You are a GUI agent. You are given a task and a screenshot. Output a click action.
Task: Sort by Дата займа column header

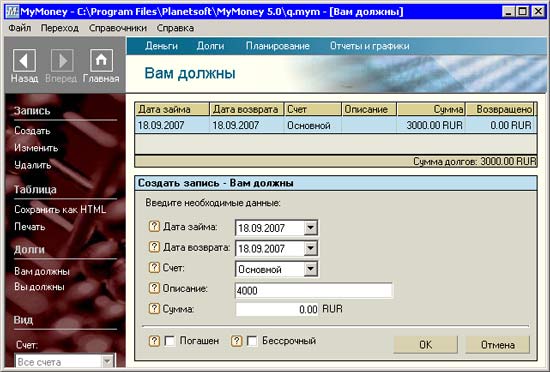172,109
